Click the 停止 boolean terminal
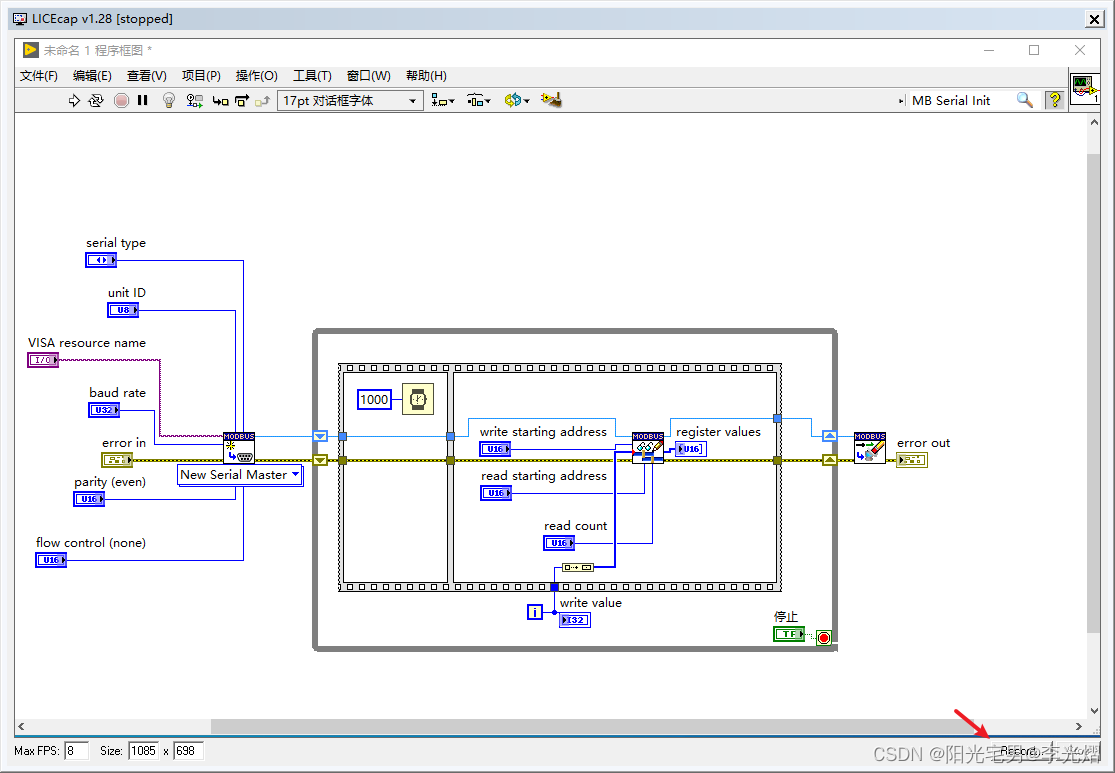1115x773 pixels. tap(789, 634)
